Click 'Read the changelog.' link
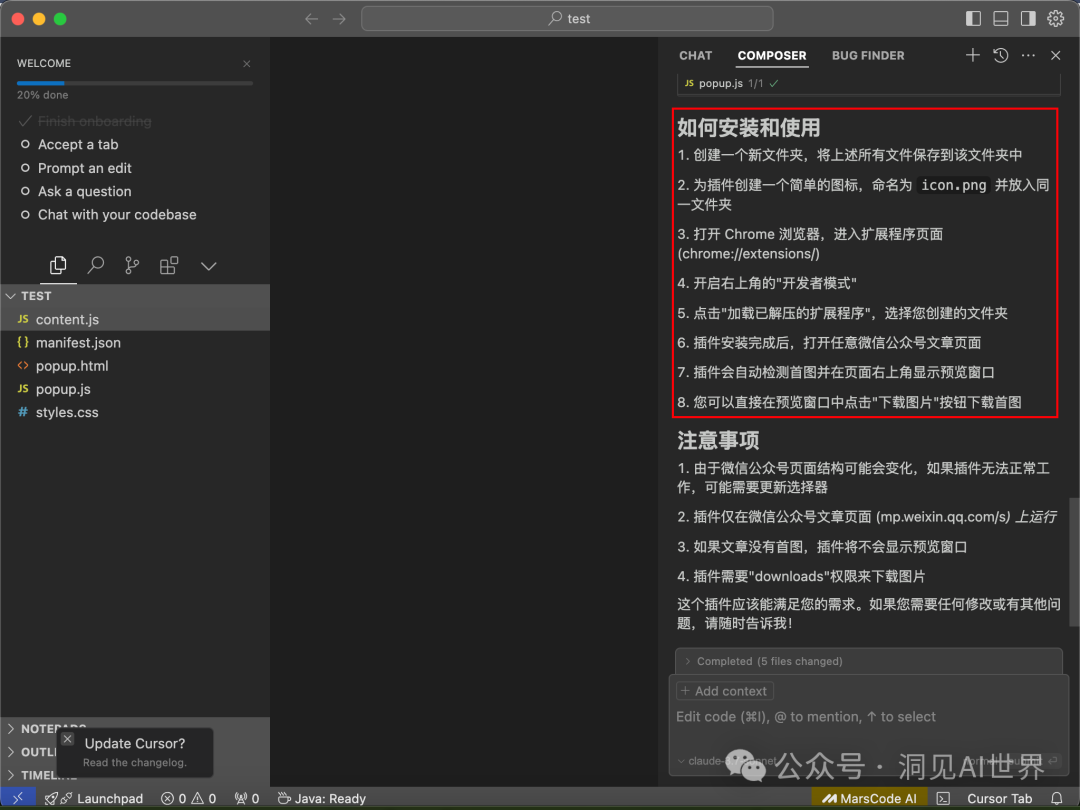The width and height of the screenshot is (1080, 810). (x=134, y=762)
